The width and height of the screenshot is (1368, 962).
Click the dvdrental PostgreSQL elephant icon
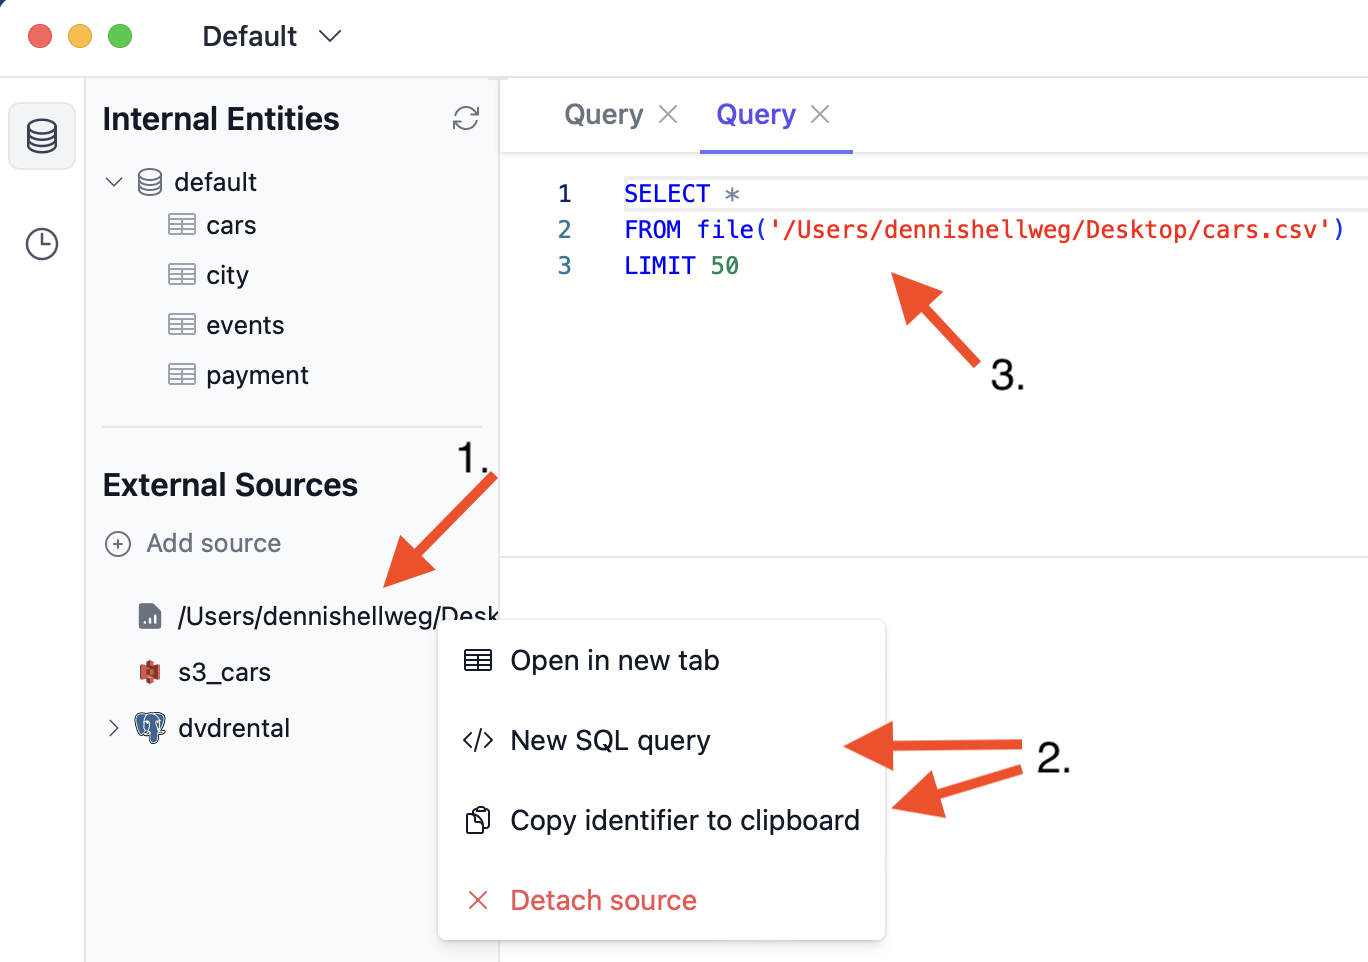coord(150,728)
